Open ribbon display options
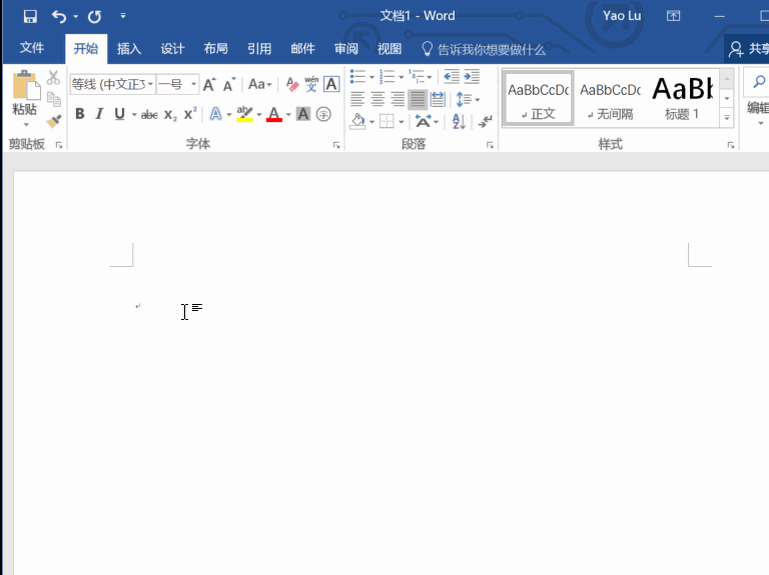769x575 pixels. click(x=673, y=16)
